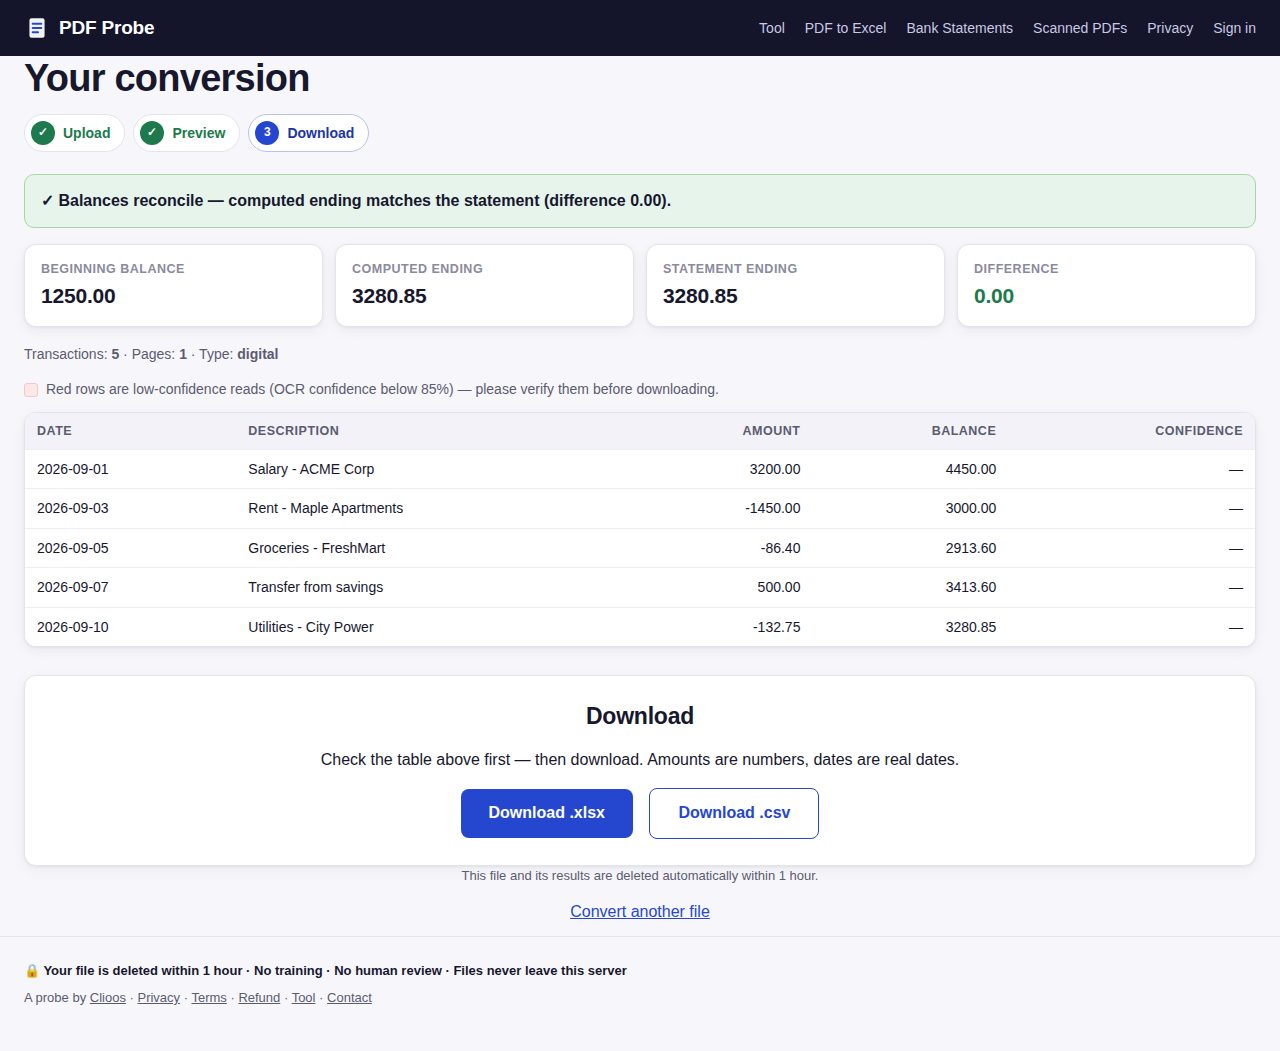Screen dimensions: 1280x1051
Task: Open PDF to Excel page
Action: coord(845,28)
